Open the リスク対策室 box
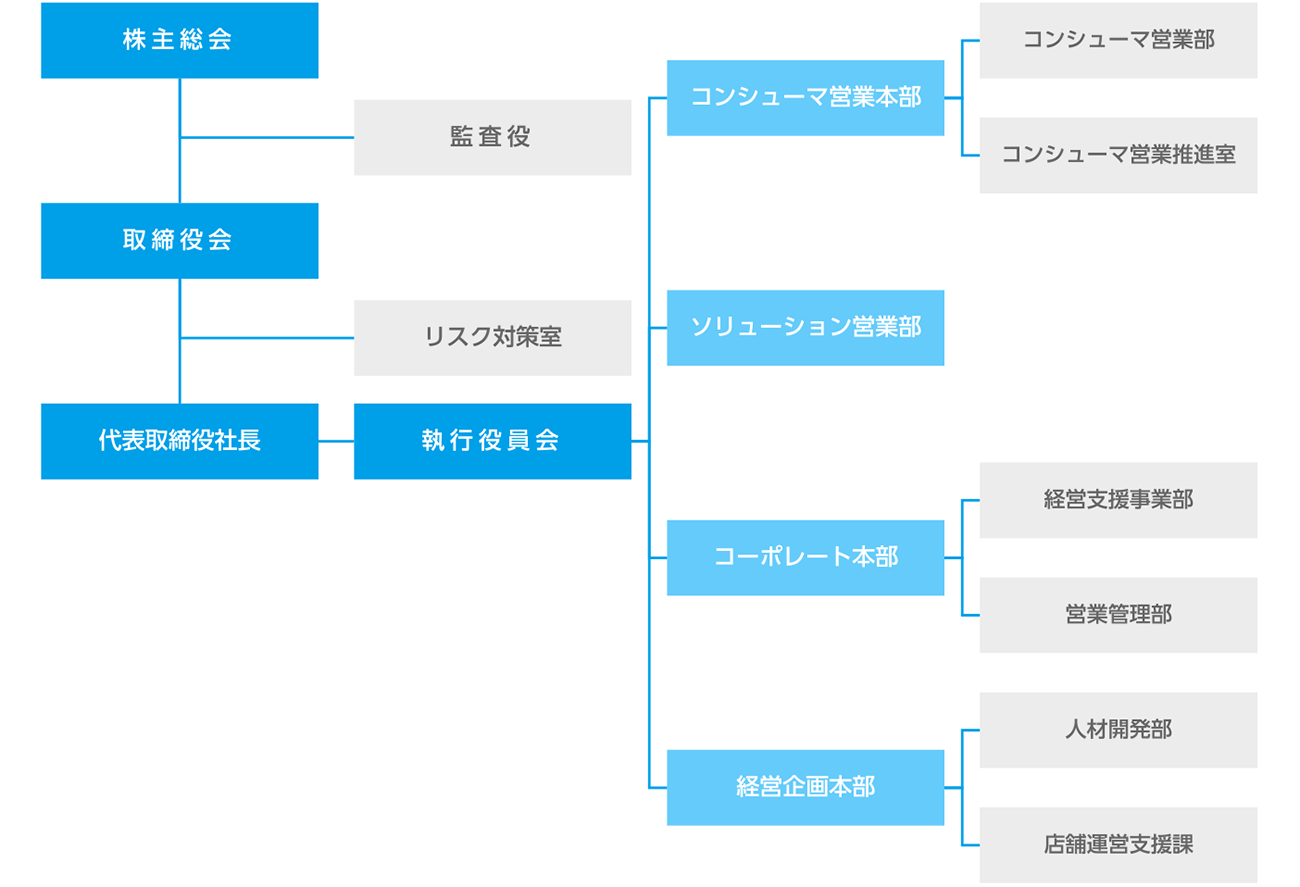Image resolution: width=1300 pixels, height=887 pixels. (x=492, y=338)
